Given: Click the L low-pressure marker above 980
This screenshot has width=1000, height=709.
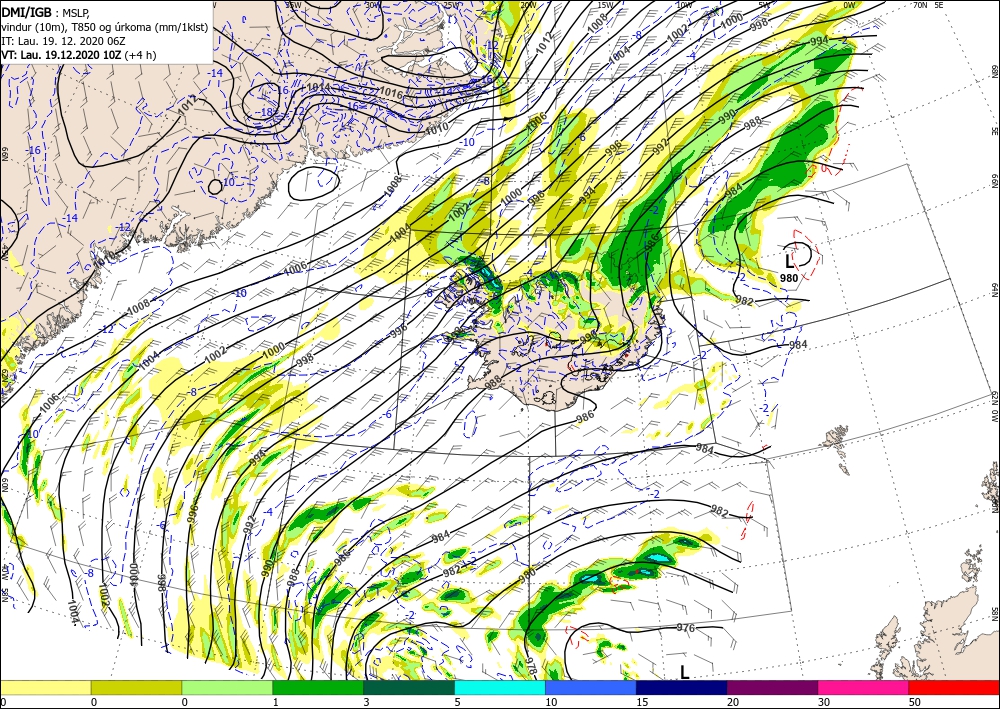Looking at the screenshot, I should (789, 261).
